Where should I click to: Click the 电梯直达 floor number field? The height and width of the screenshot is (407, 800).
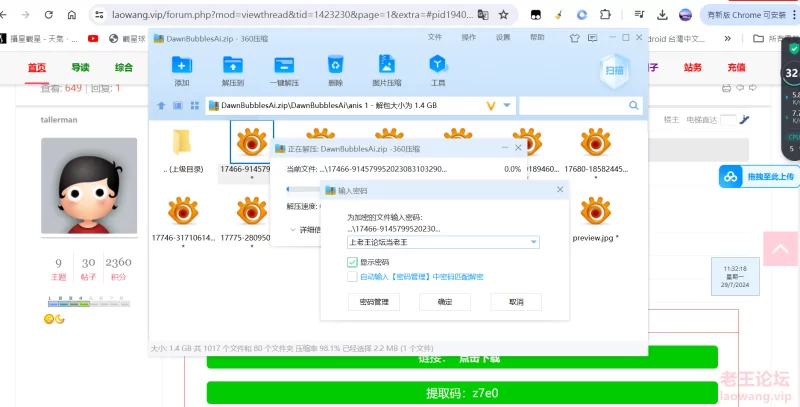click(x=729, y=120)
